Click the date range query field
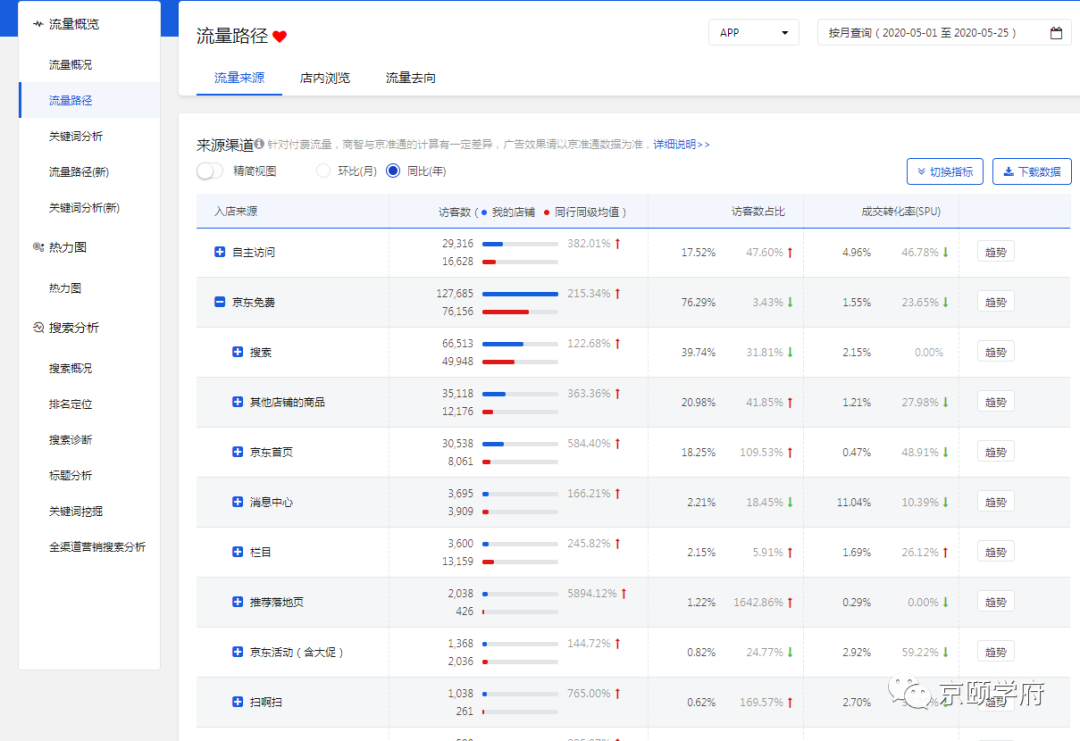Image resolution: width=1080 pixels, height=741 pixels. pos(944,33)
